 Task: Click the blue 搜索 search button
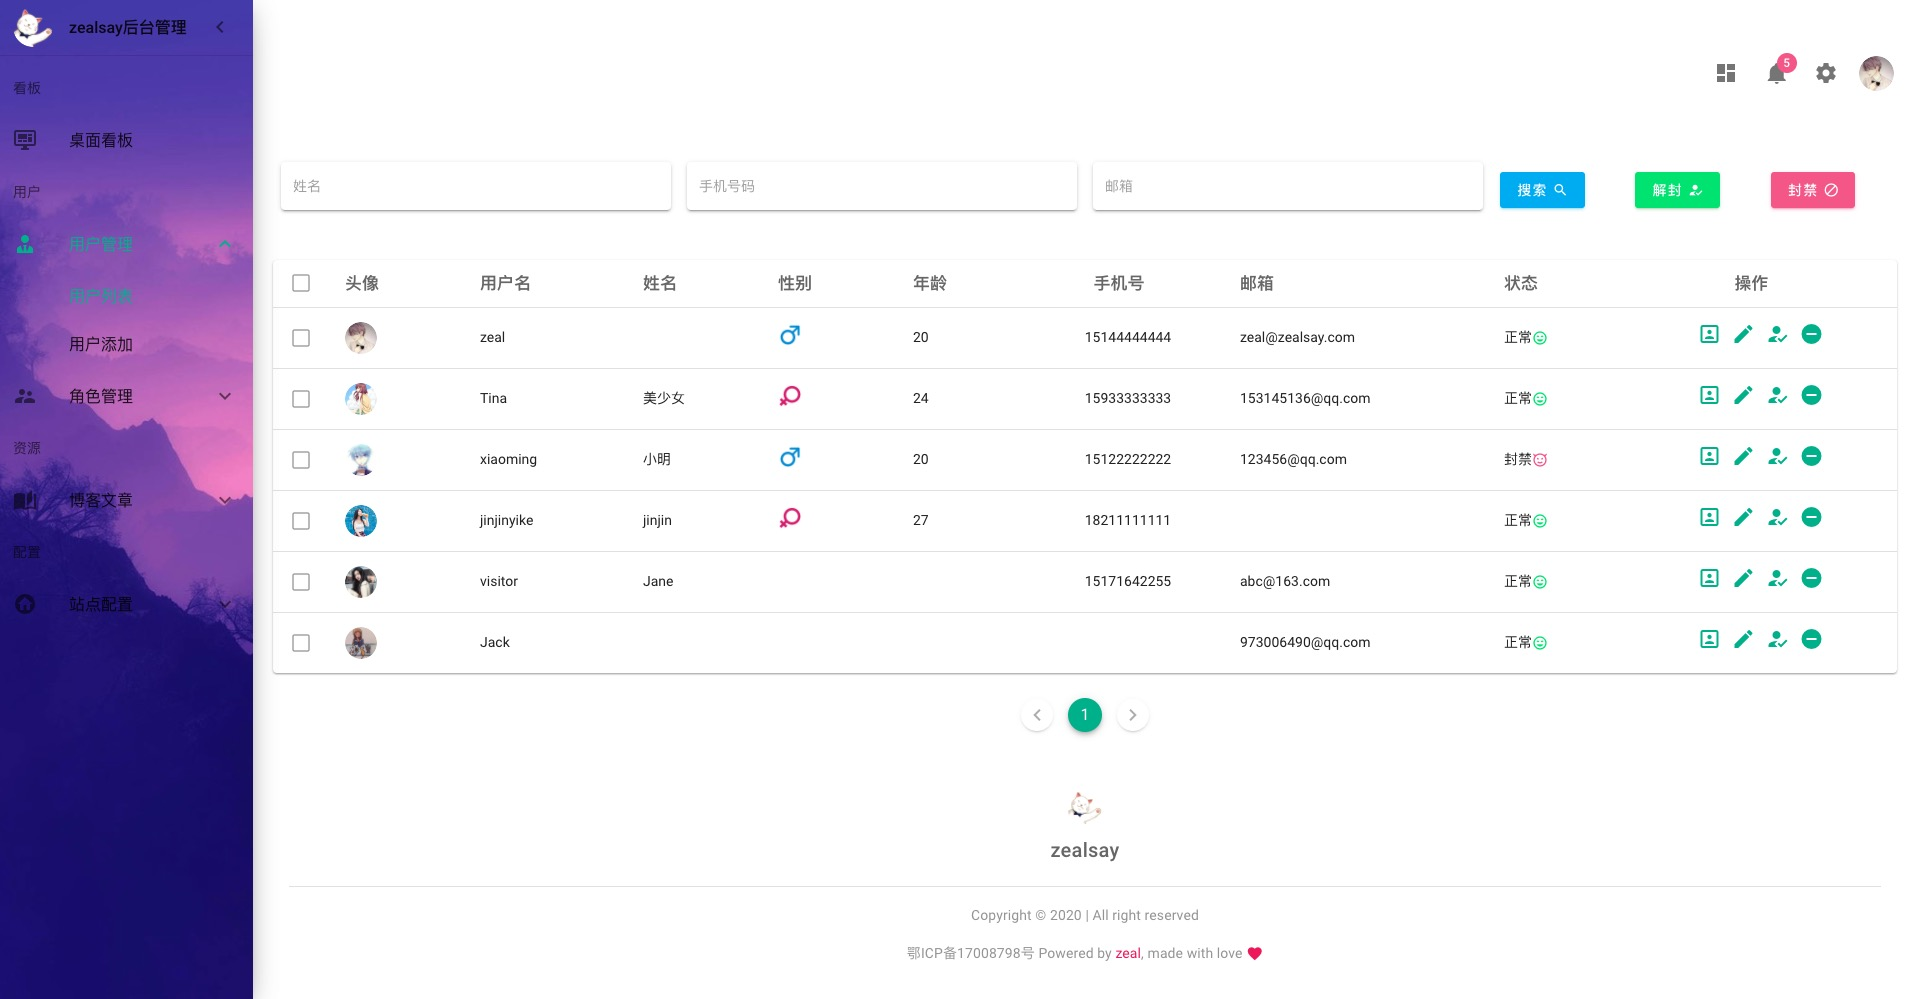click(x=1542, y=190)
